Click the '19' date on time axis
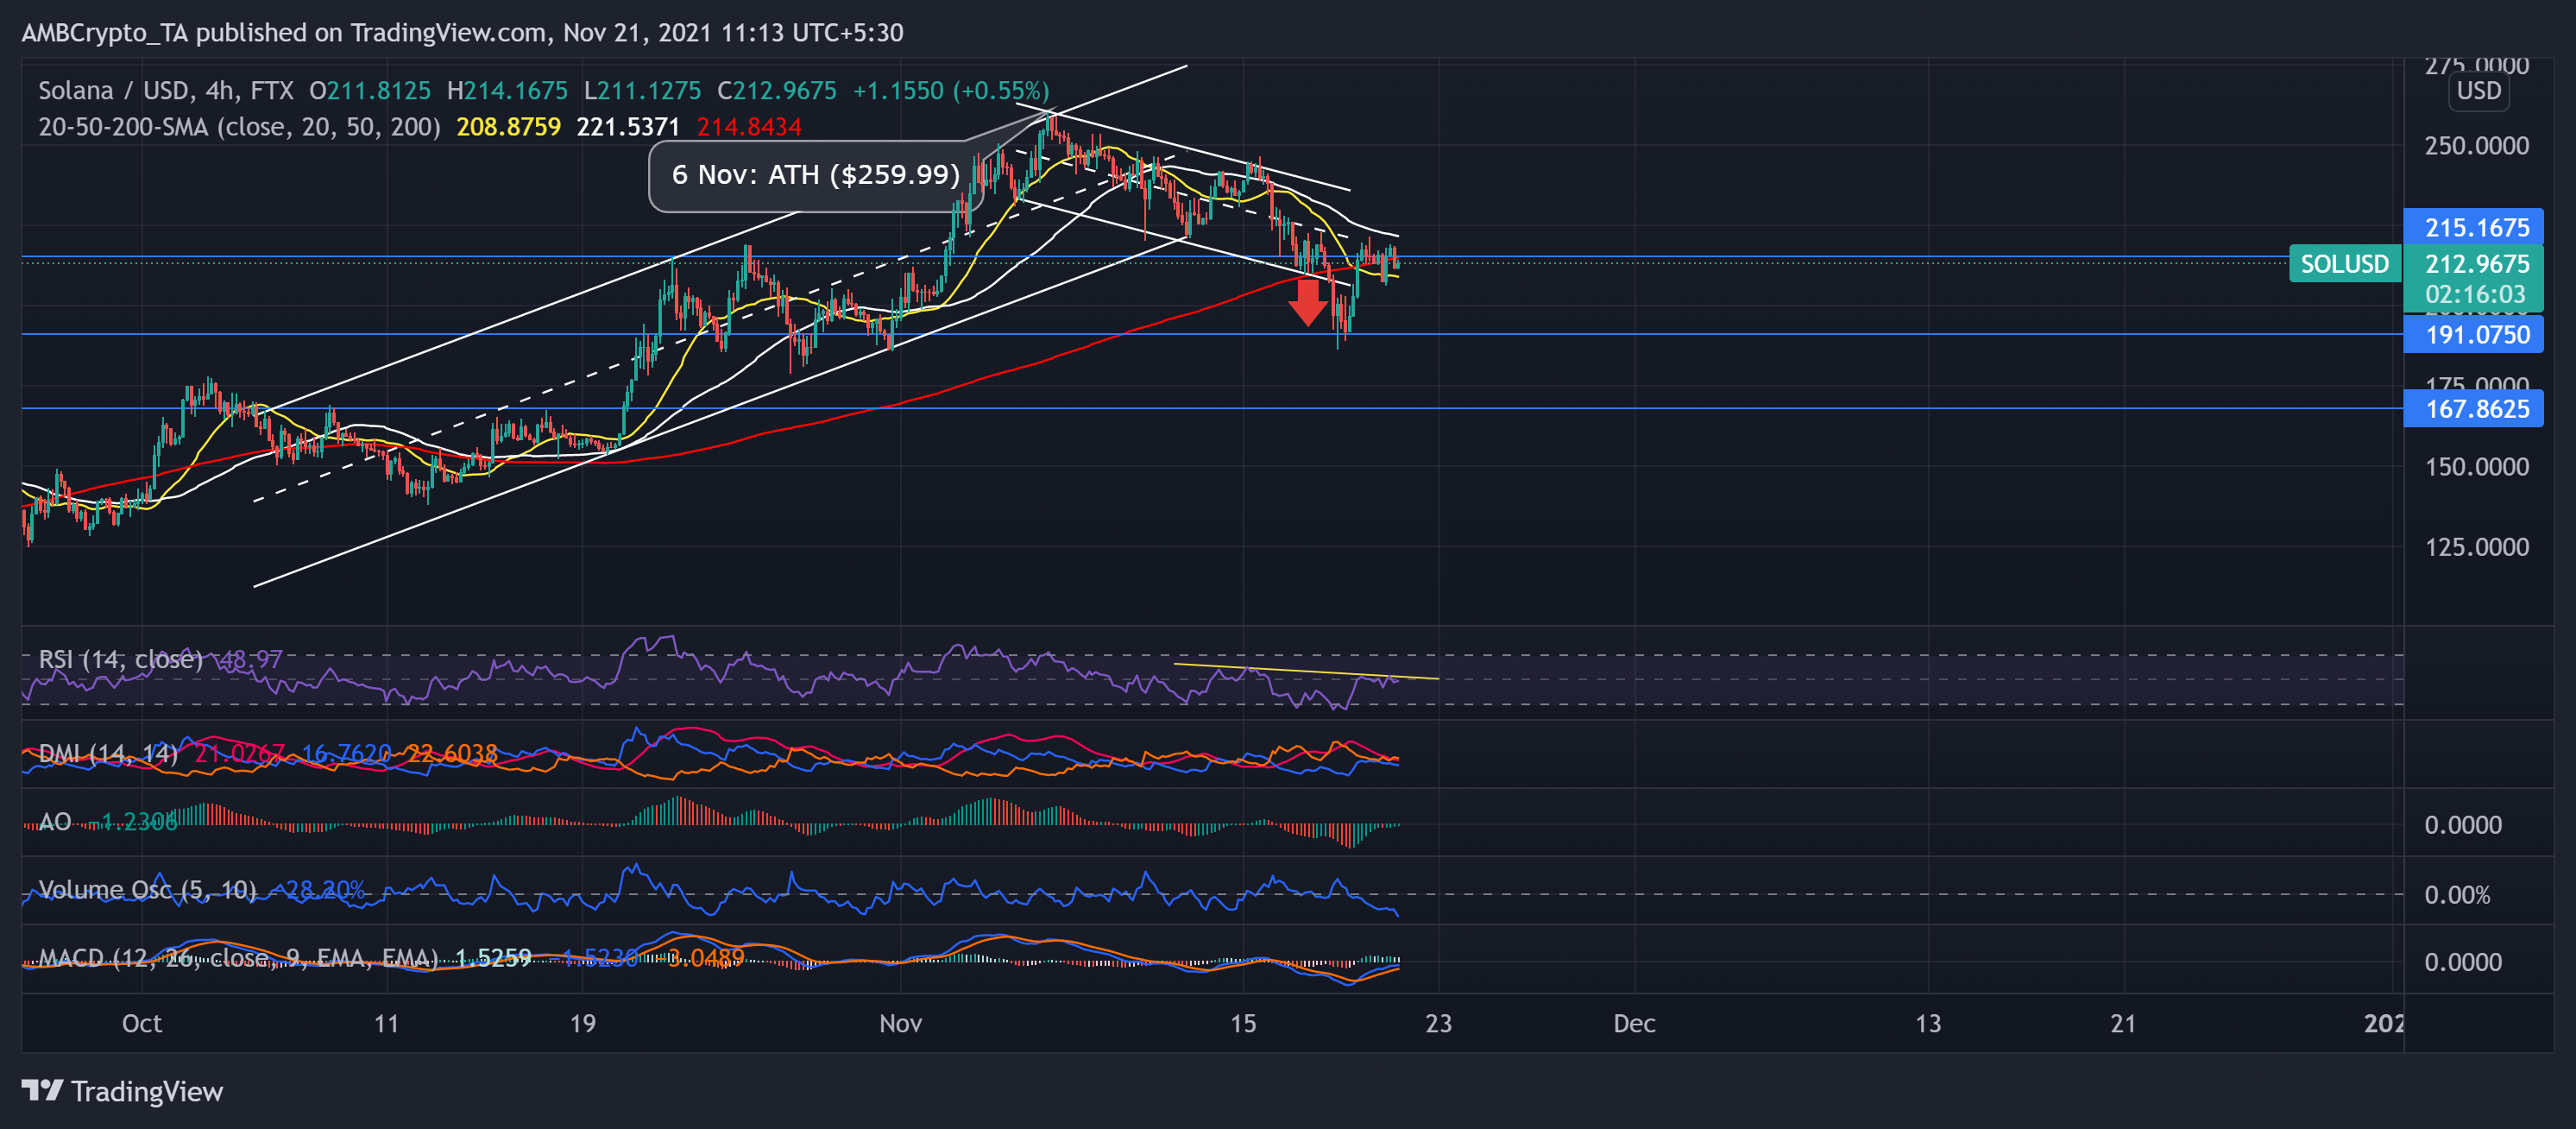The width and height of the screenshot is (2576, 1129). [x=582, y=1023]
